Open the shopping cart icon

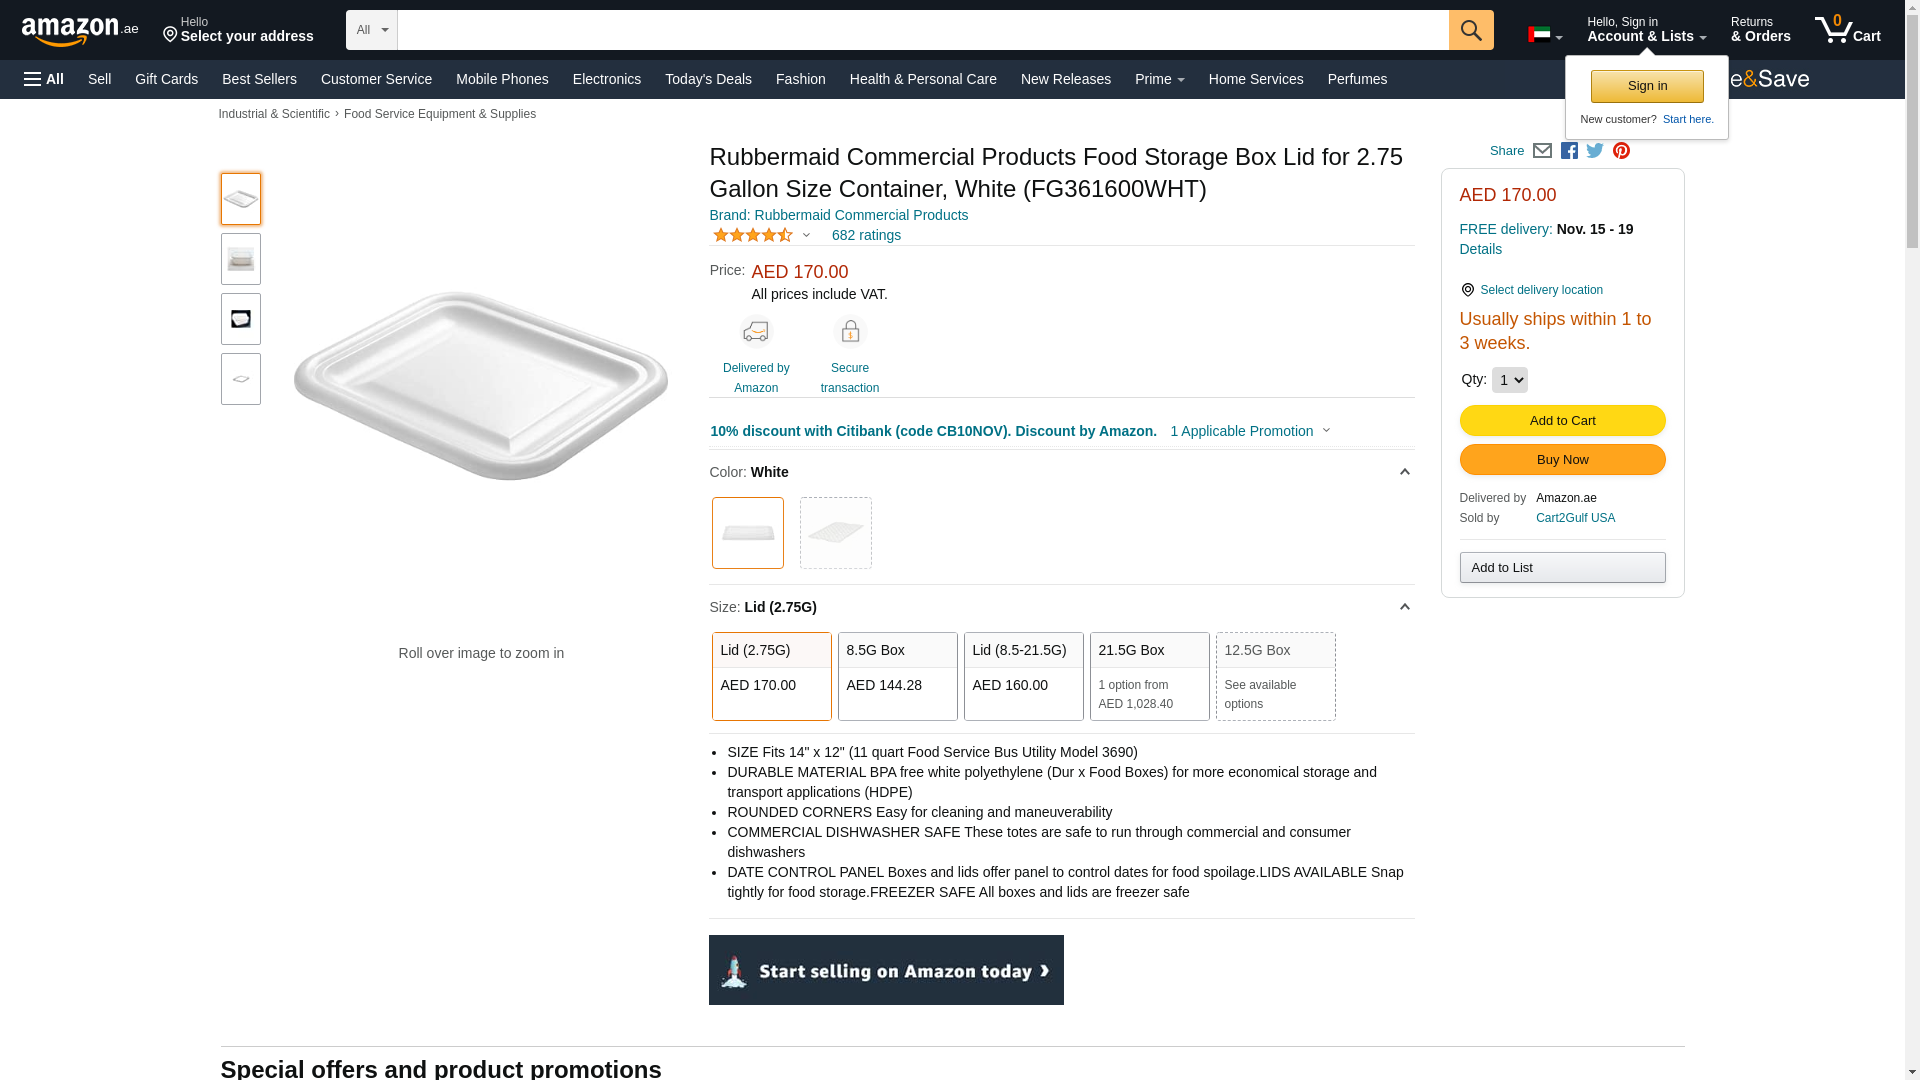click(x=1847, y=30)
